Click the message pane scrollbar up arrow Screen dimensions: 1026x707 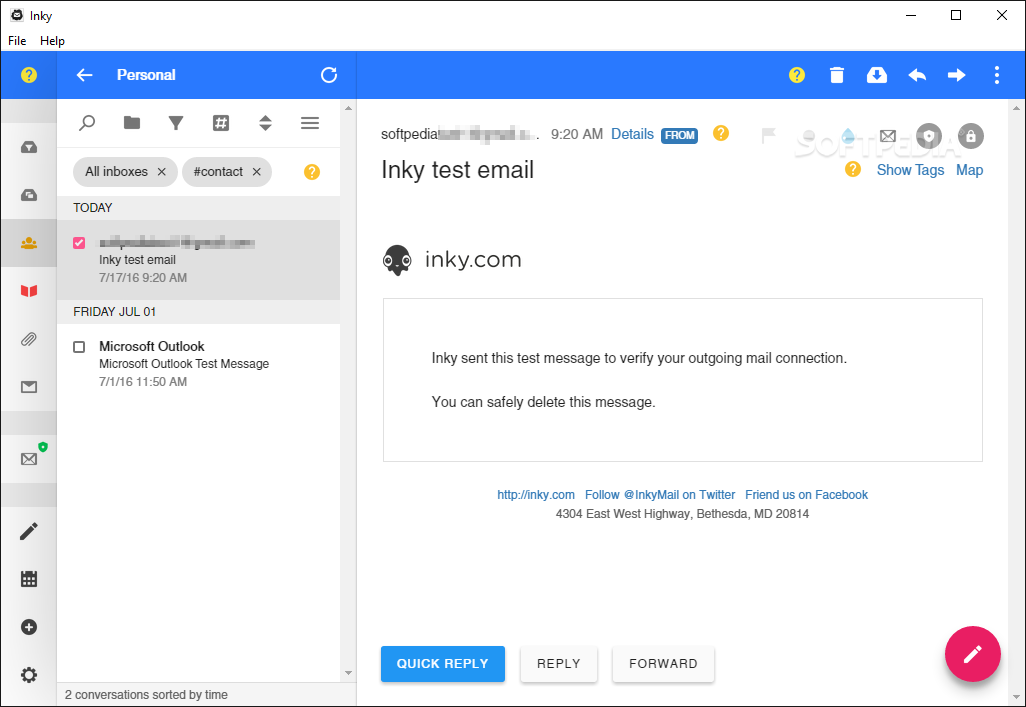tap(1016, 108)
